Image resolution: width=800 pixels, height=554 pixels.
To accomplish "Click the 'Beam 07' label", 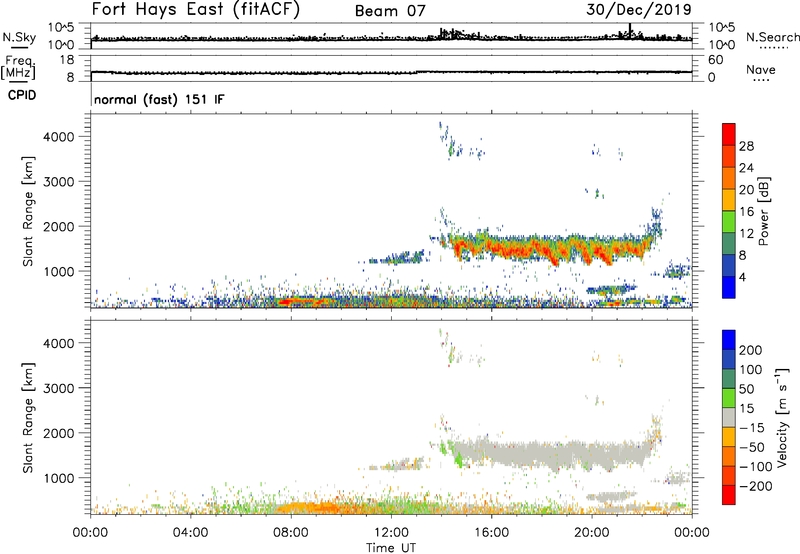I will (x=390, y=11).
